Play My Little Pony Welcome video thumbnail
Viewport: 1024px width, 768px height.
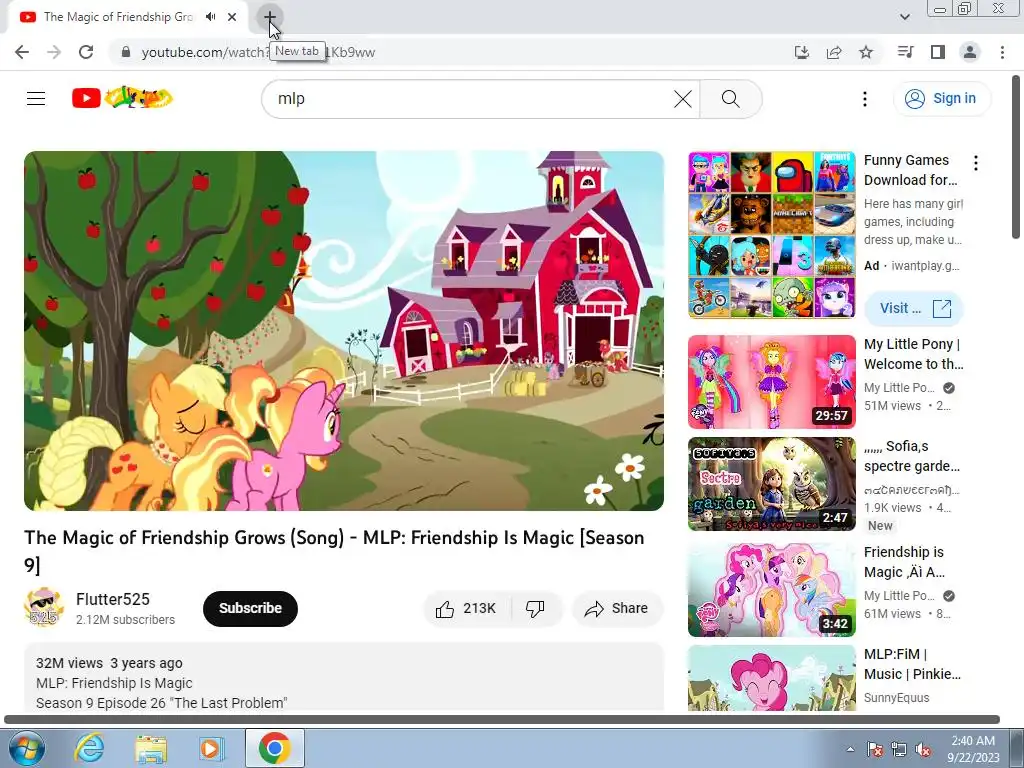click(x=771, y=382)
